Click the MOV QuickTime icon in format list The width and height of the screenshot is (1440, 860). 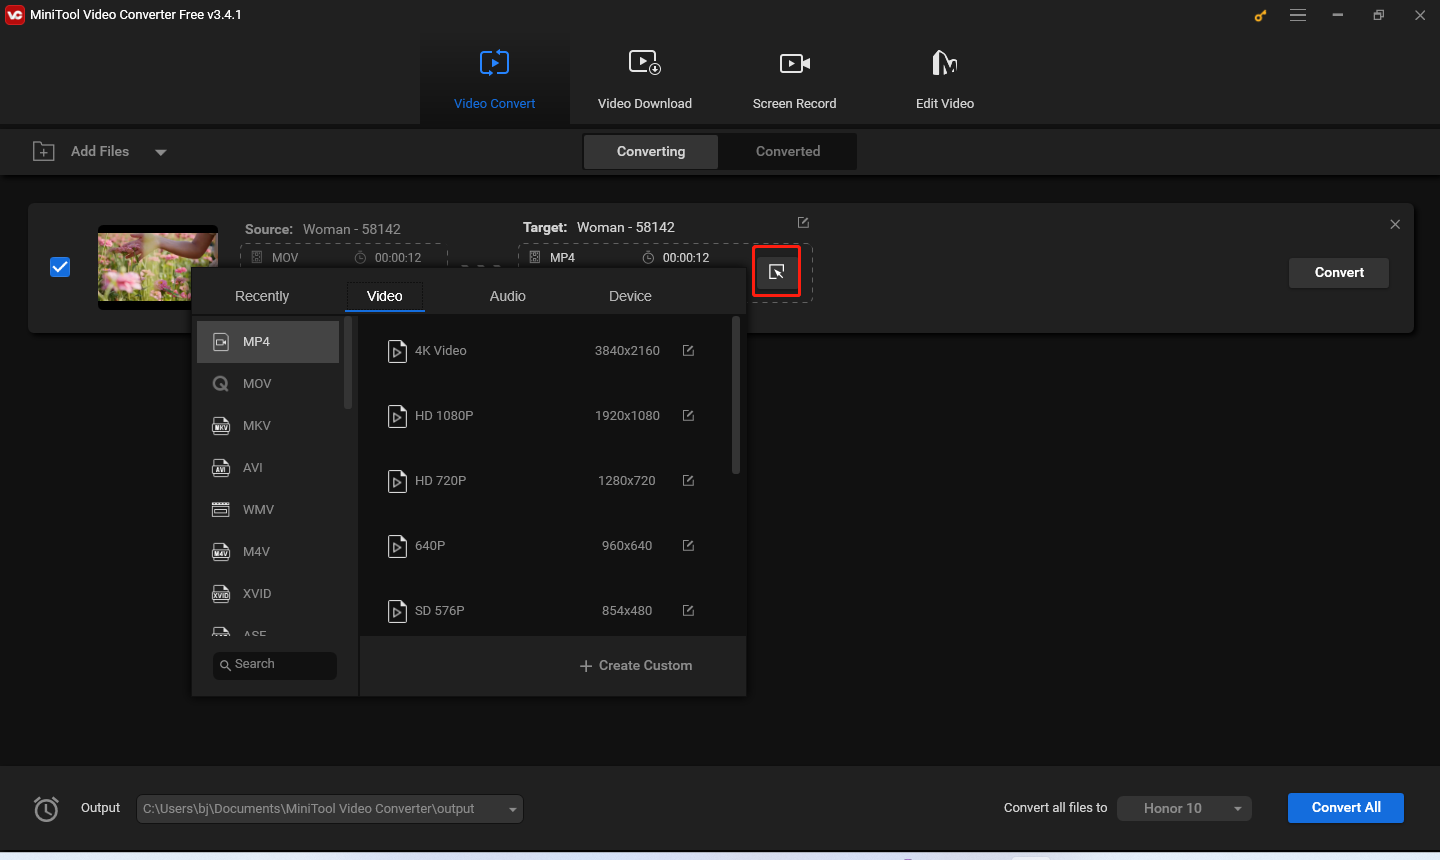tap(221, 384)
